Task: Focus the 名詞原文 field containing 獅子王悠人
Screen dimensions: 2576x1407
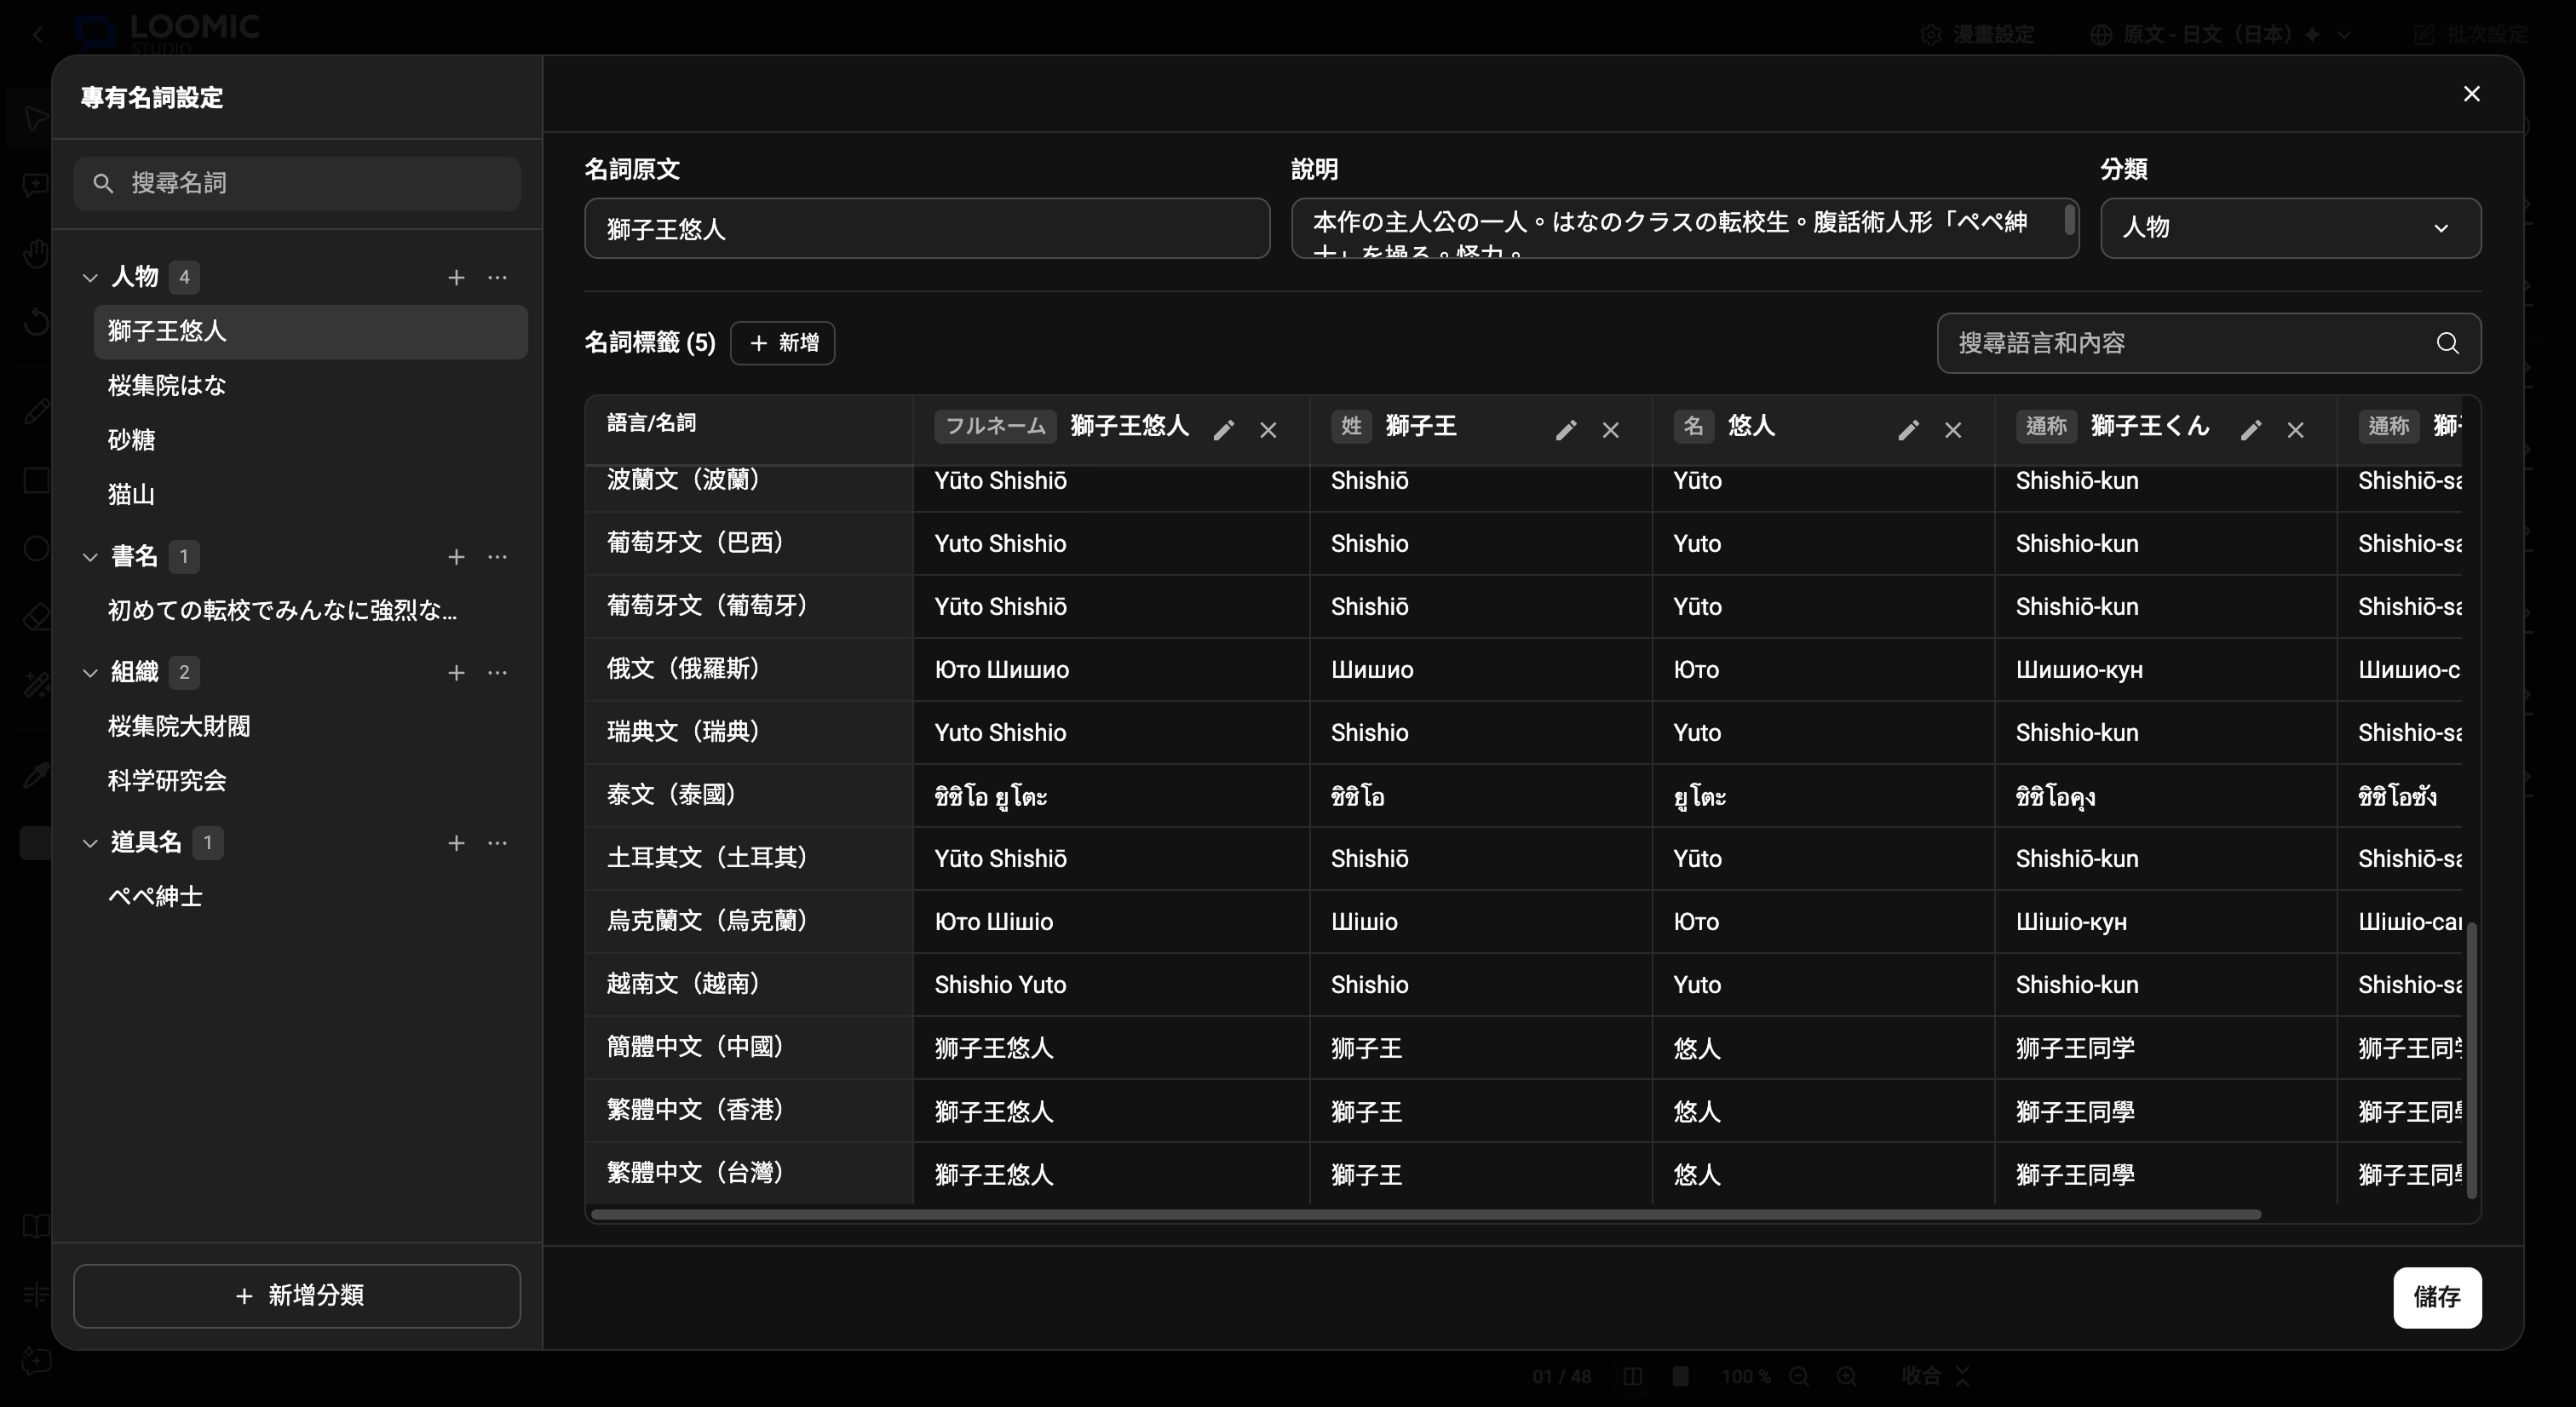Action: coord(927,228)
